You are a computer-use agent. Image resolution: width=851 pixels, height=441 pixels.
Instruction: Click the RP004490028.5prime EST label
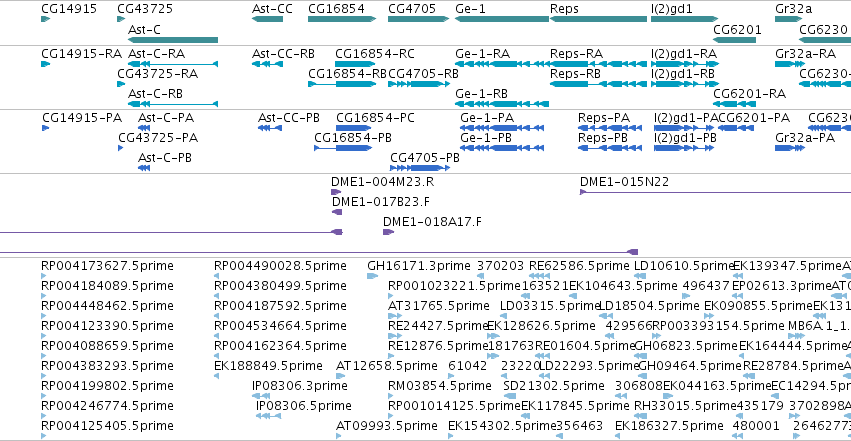click(280, 266)
